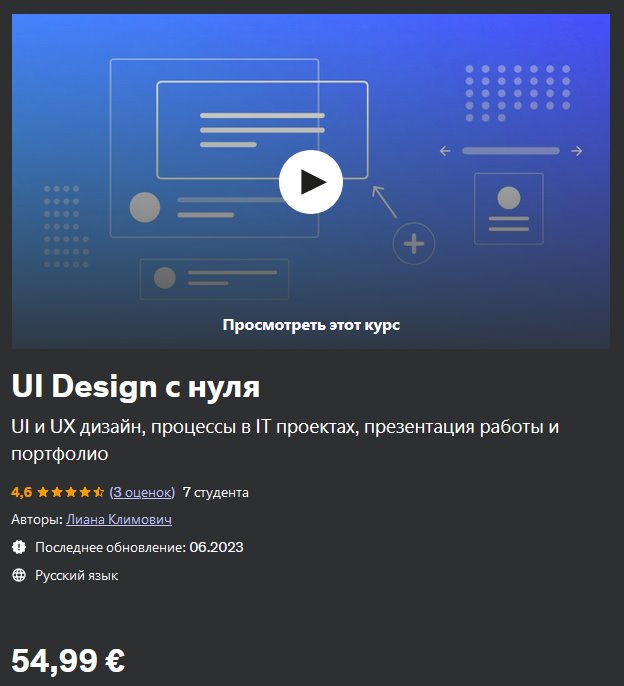Viewport: 624px width, 686px height.
Task: Select the 'UI Design с нуля' course title
Action: (x=136, y=387)
